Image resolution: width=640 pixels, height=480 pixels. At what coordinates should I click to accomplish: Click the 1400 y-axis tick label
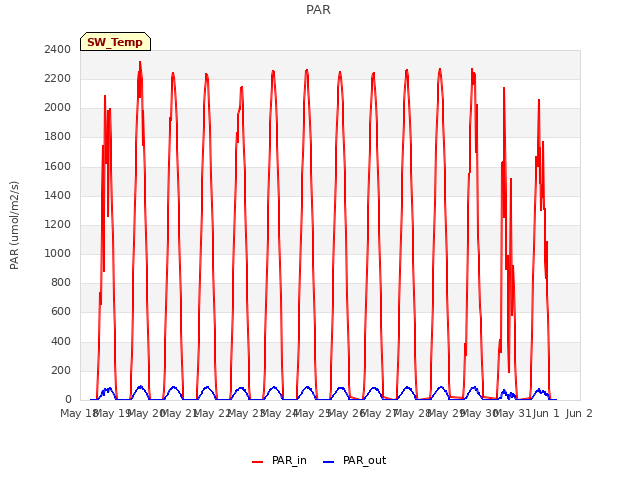58,196
